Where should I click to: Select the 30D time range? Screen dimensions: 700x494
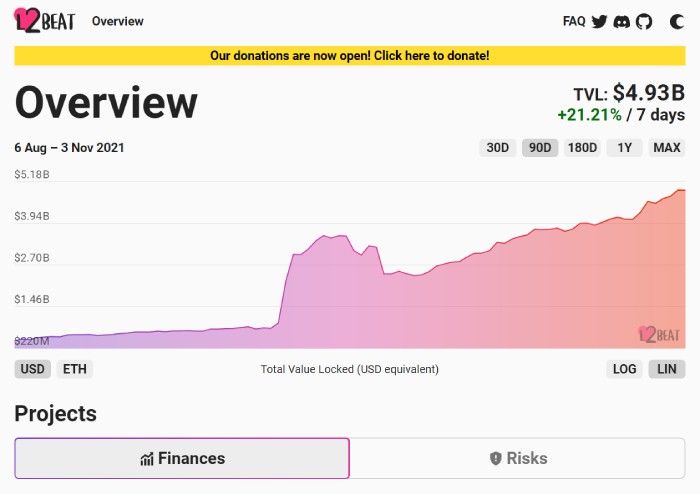point(497,148)
